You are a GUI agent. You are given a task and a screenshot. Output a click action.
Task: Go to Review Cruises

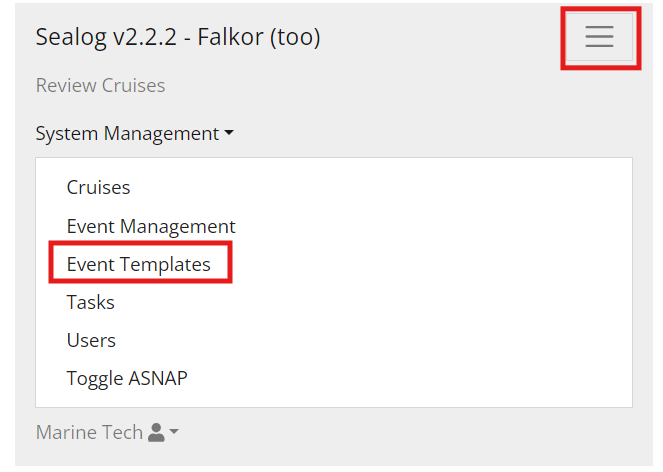[100, 85]
